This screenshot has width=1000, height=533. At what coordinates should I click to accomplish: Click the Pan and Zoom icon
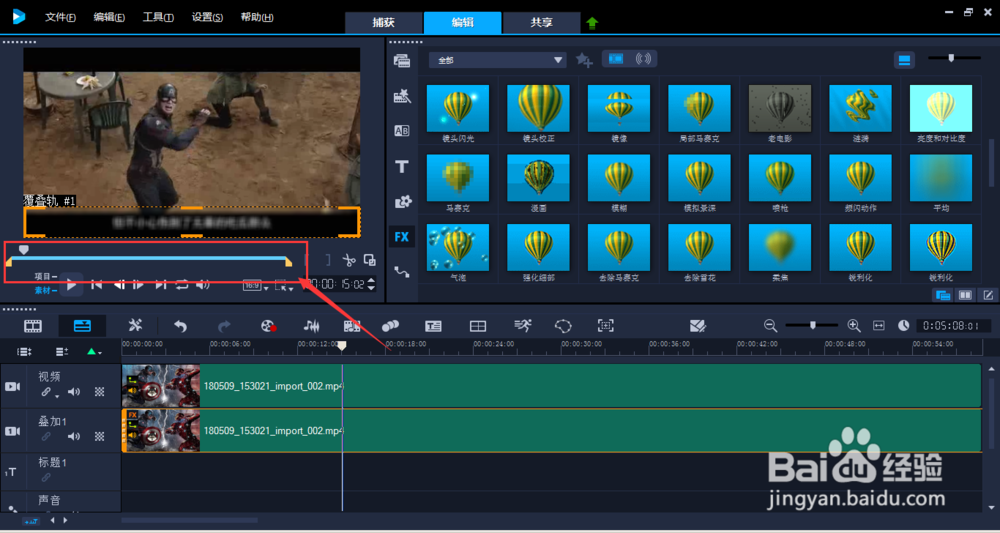[x=606, y=326]
